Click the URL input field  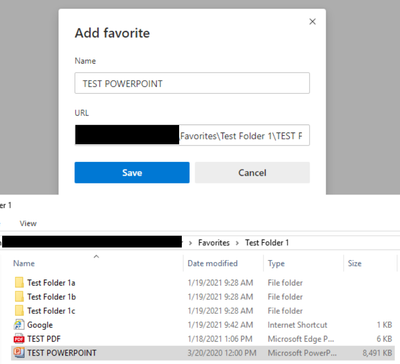coord(192,135)
